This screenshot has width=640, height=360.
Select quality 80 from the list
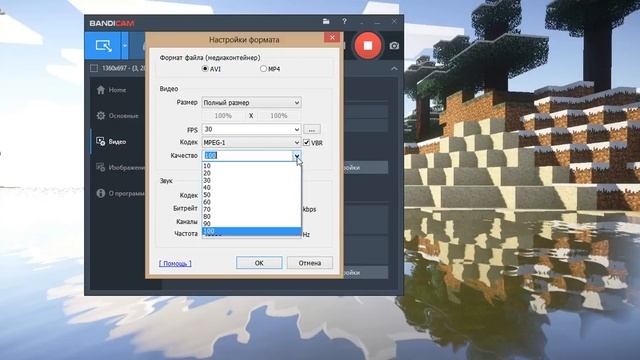tap(251, 216)
